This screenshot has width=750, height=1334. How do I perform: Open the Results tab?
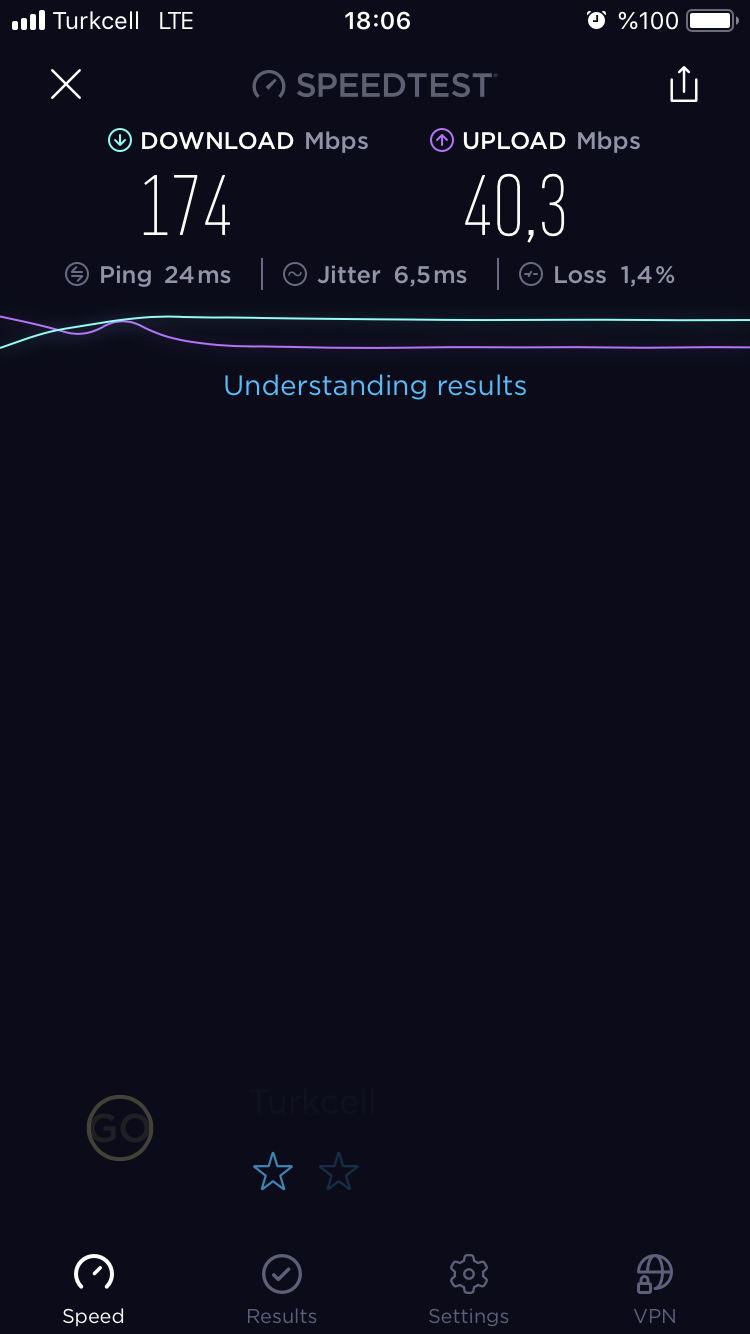click(281, 1290)
